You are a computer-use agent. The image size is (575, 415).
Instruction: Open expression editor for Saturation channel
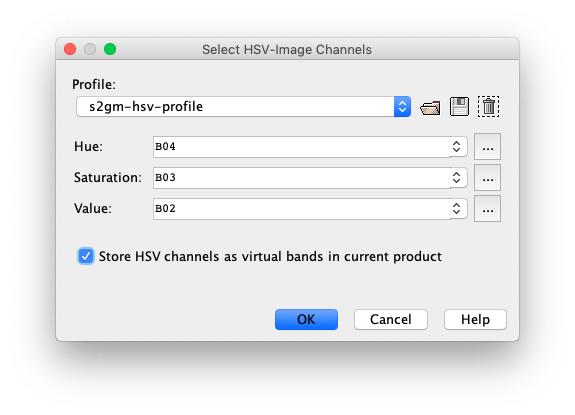click(487, 178)
